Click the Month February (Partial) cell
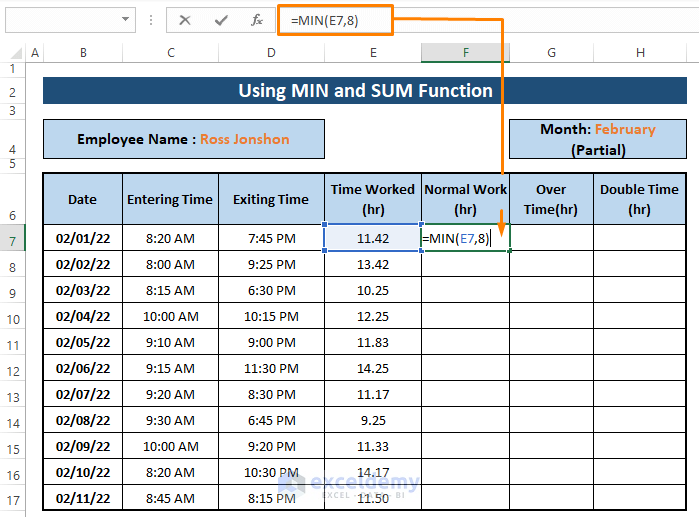699x517 pixels. click(597, 139)
